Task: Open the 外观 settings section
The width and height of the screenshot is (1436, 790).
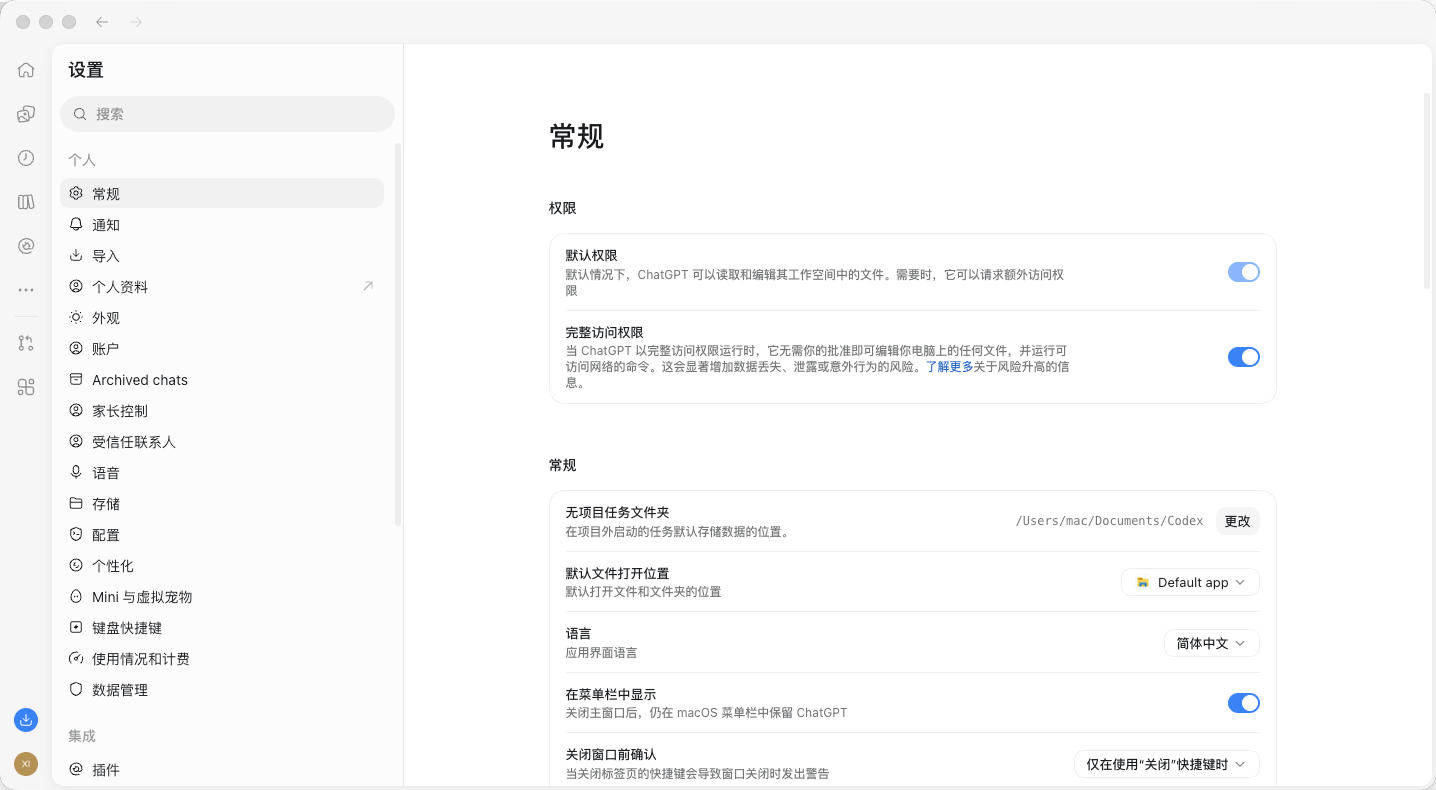Action: point(222,318)
